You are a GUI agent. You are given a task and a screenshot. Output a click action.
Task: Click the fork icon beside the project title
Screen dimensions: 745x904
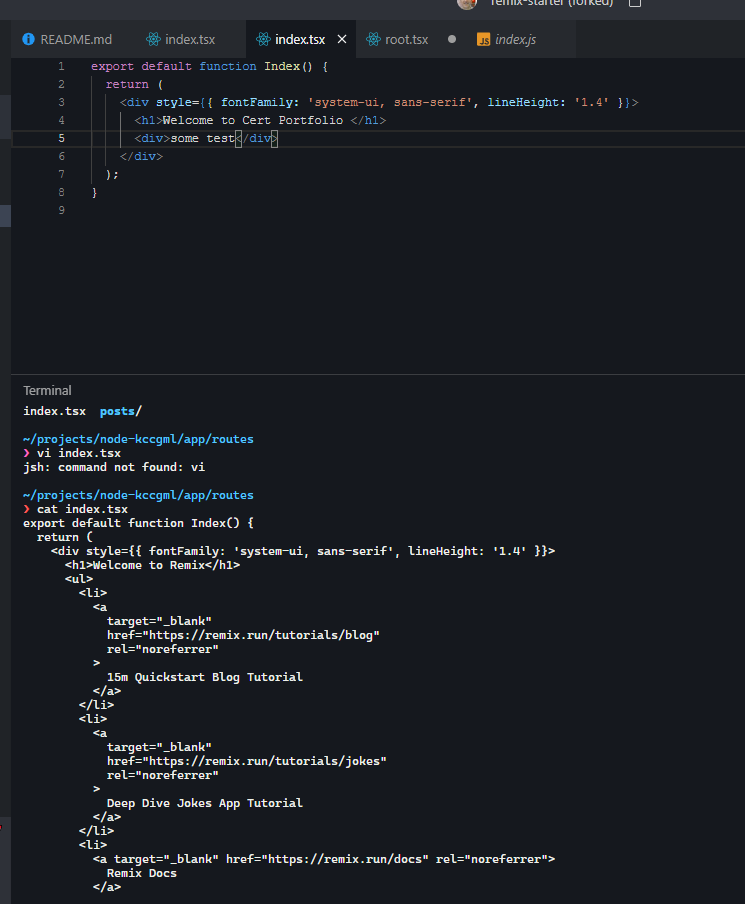635,4
